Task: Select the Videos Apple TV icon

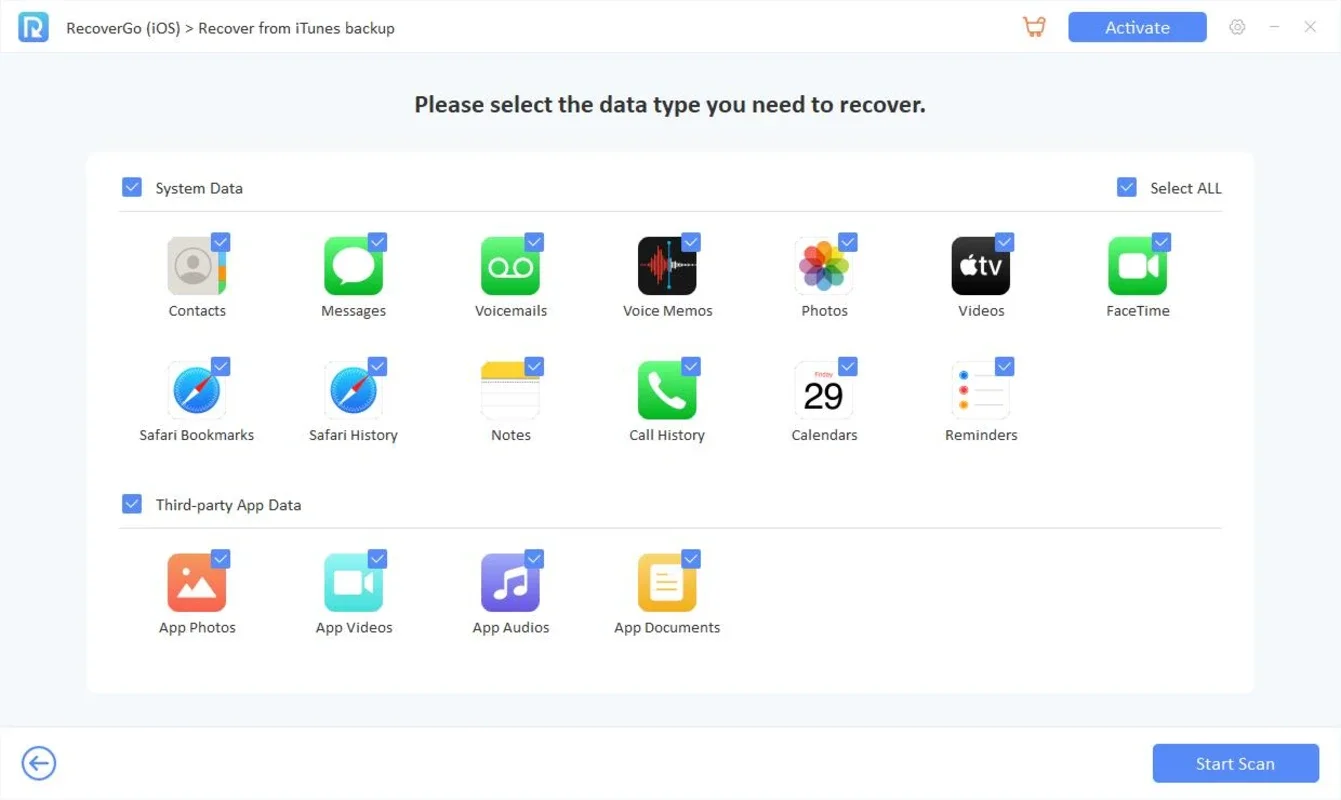Action: pos(981,266)
